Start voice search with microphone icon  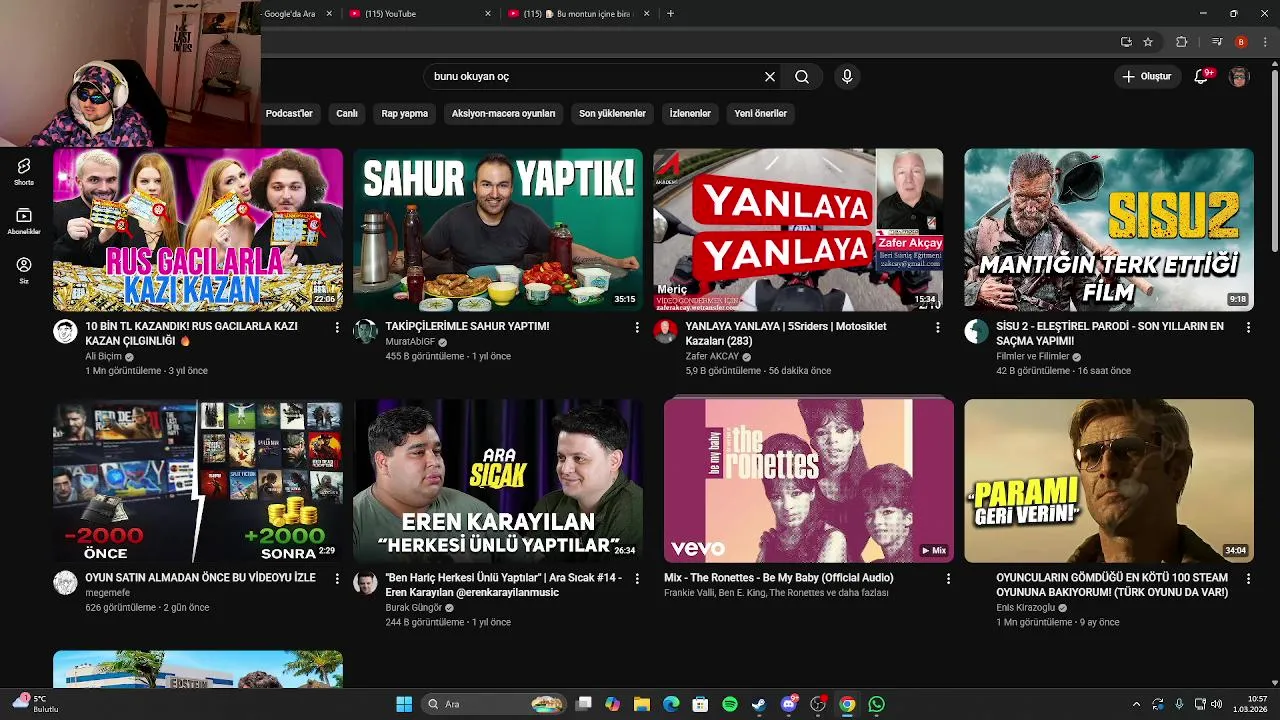tap(847, 77)
